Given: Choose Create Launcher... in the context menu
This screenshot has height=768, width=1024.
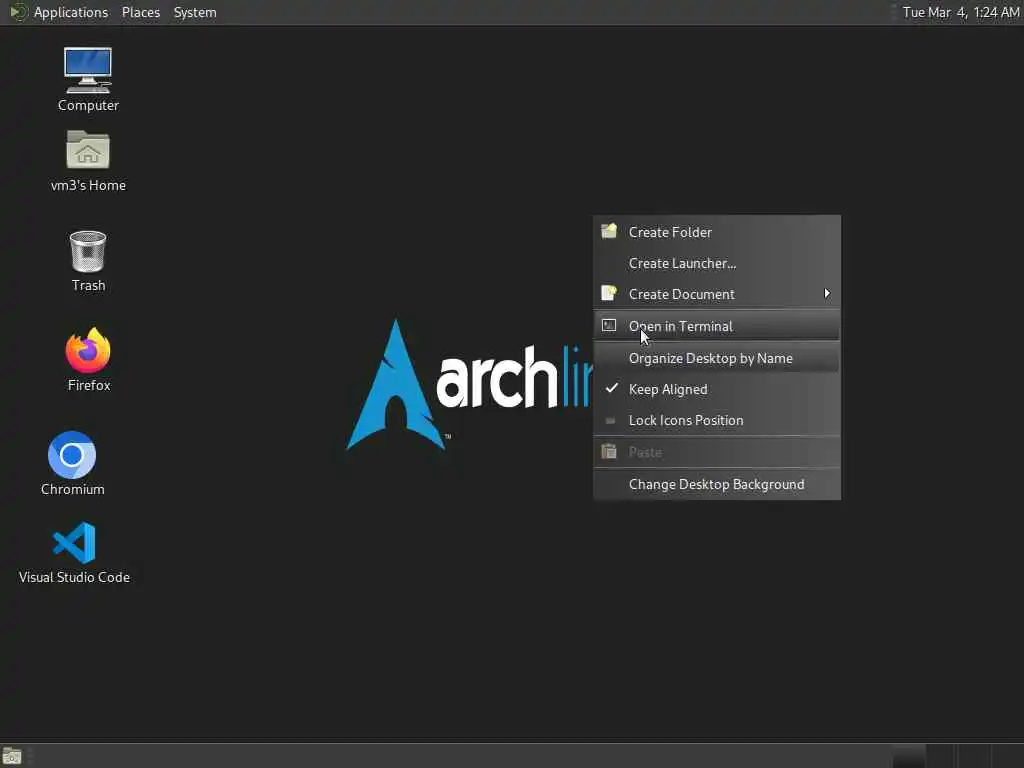Looking at the screenshot, I should click(x=716, y=263).
